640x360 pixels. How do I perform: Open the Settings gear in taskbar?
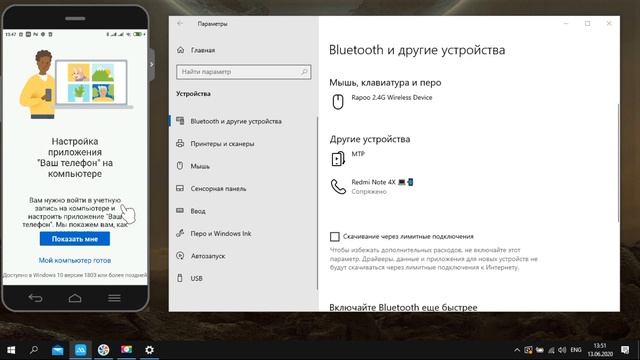(149, 350)
